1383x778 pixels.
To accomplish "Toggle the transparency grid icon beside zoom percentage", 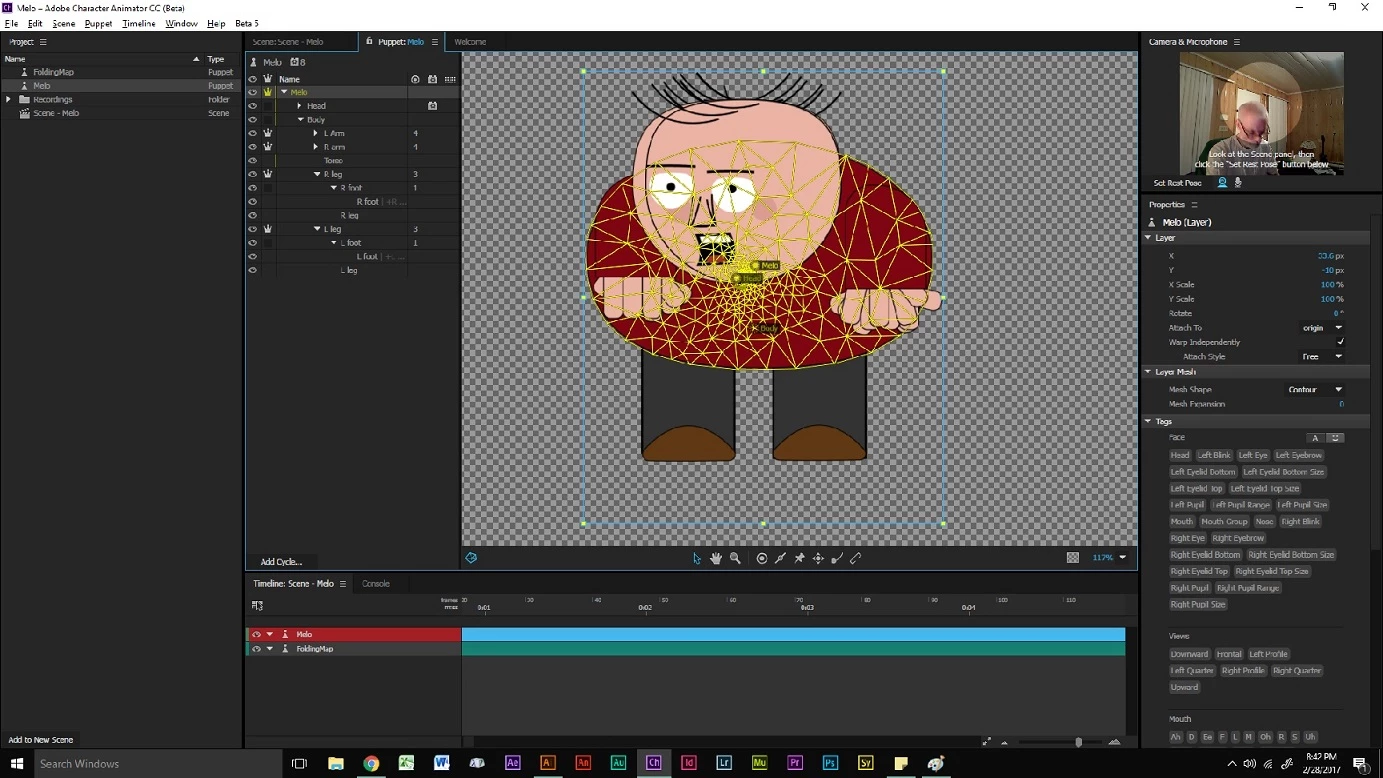I will tap(1073, 558).
